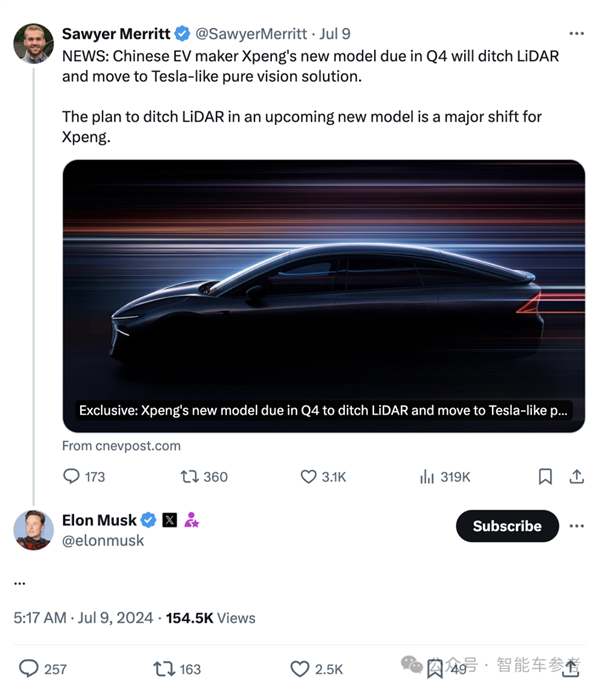Reply to Elon Musk's post

29,668
